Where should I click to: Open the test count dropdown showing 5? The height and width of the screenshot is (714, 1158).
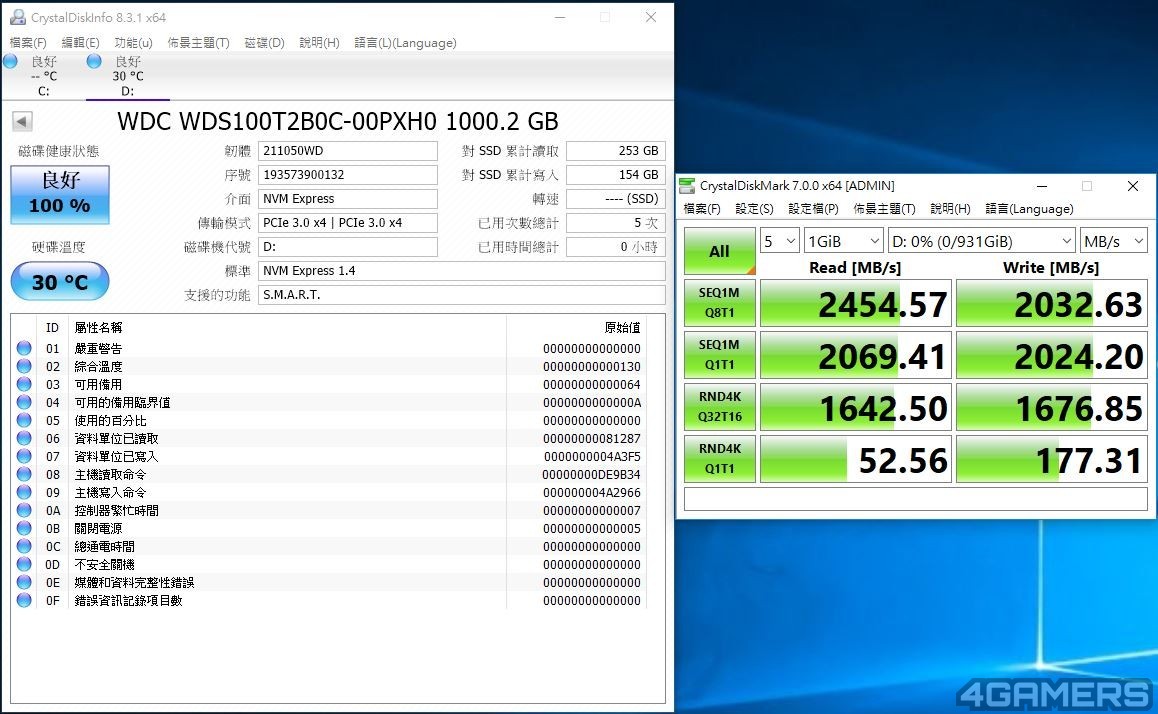click(x=780, y=241)
